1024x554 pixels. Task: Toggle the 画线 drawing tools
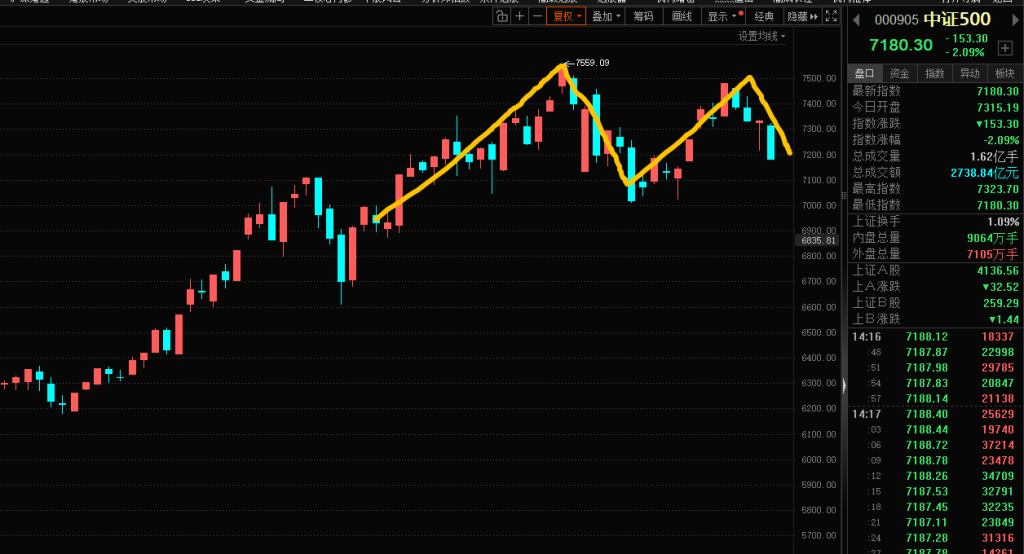pyautogui.click(x=682, y=16)
